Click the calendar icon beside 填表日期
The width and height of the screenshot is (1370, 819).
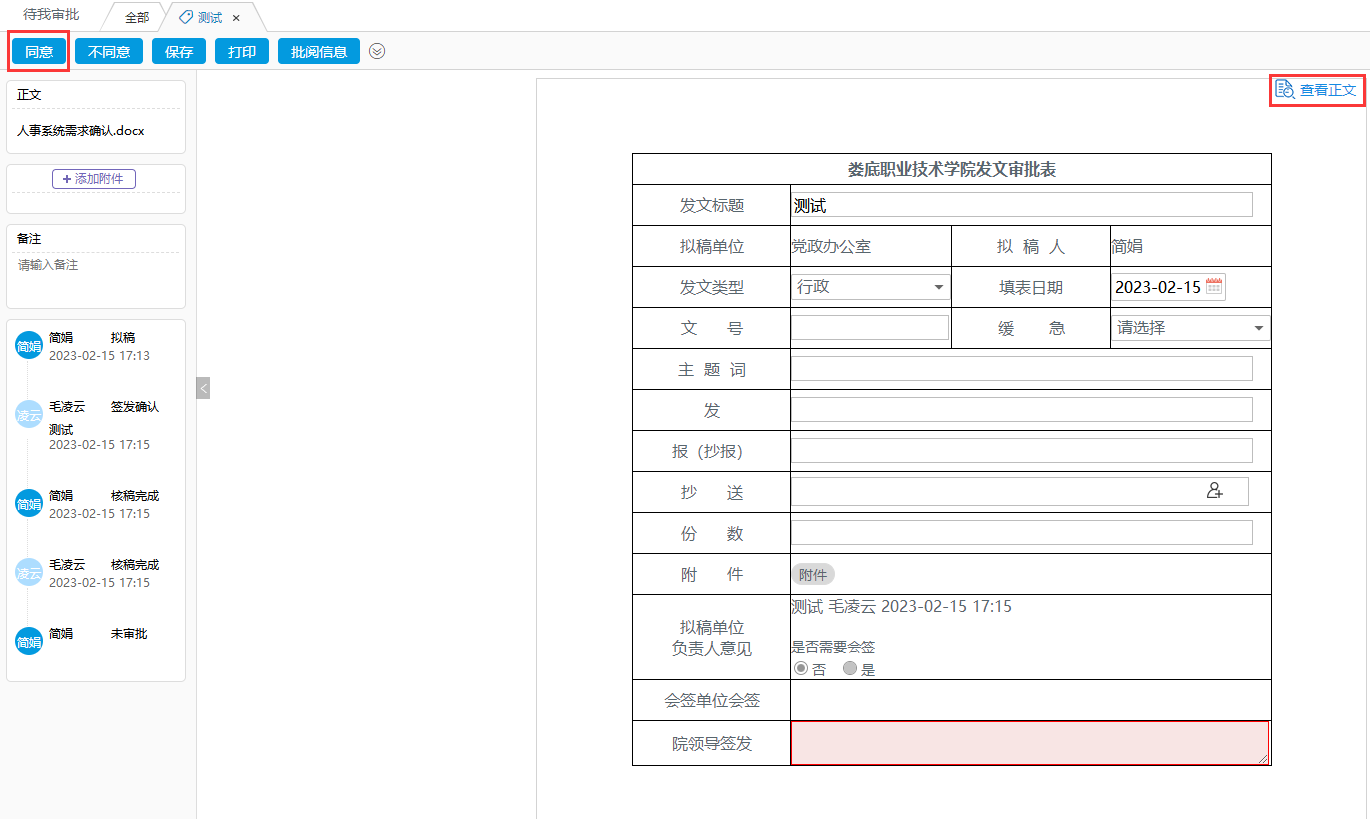click(x=1214, y=287)
